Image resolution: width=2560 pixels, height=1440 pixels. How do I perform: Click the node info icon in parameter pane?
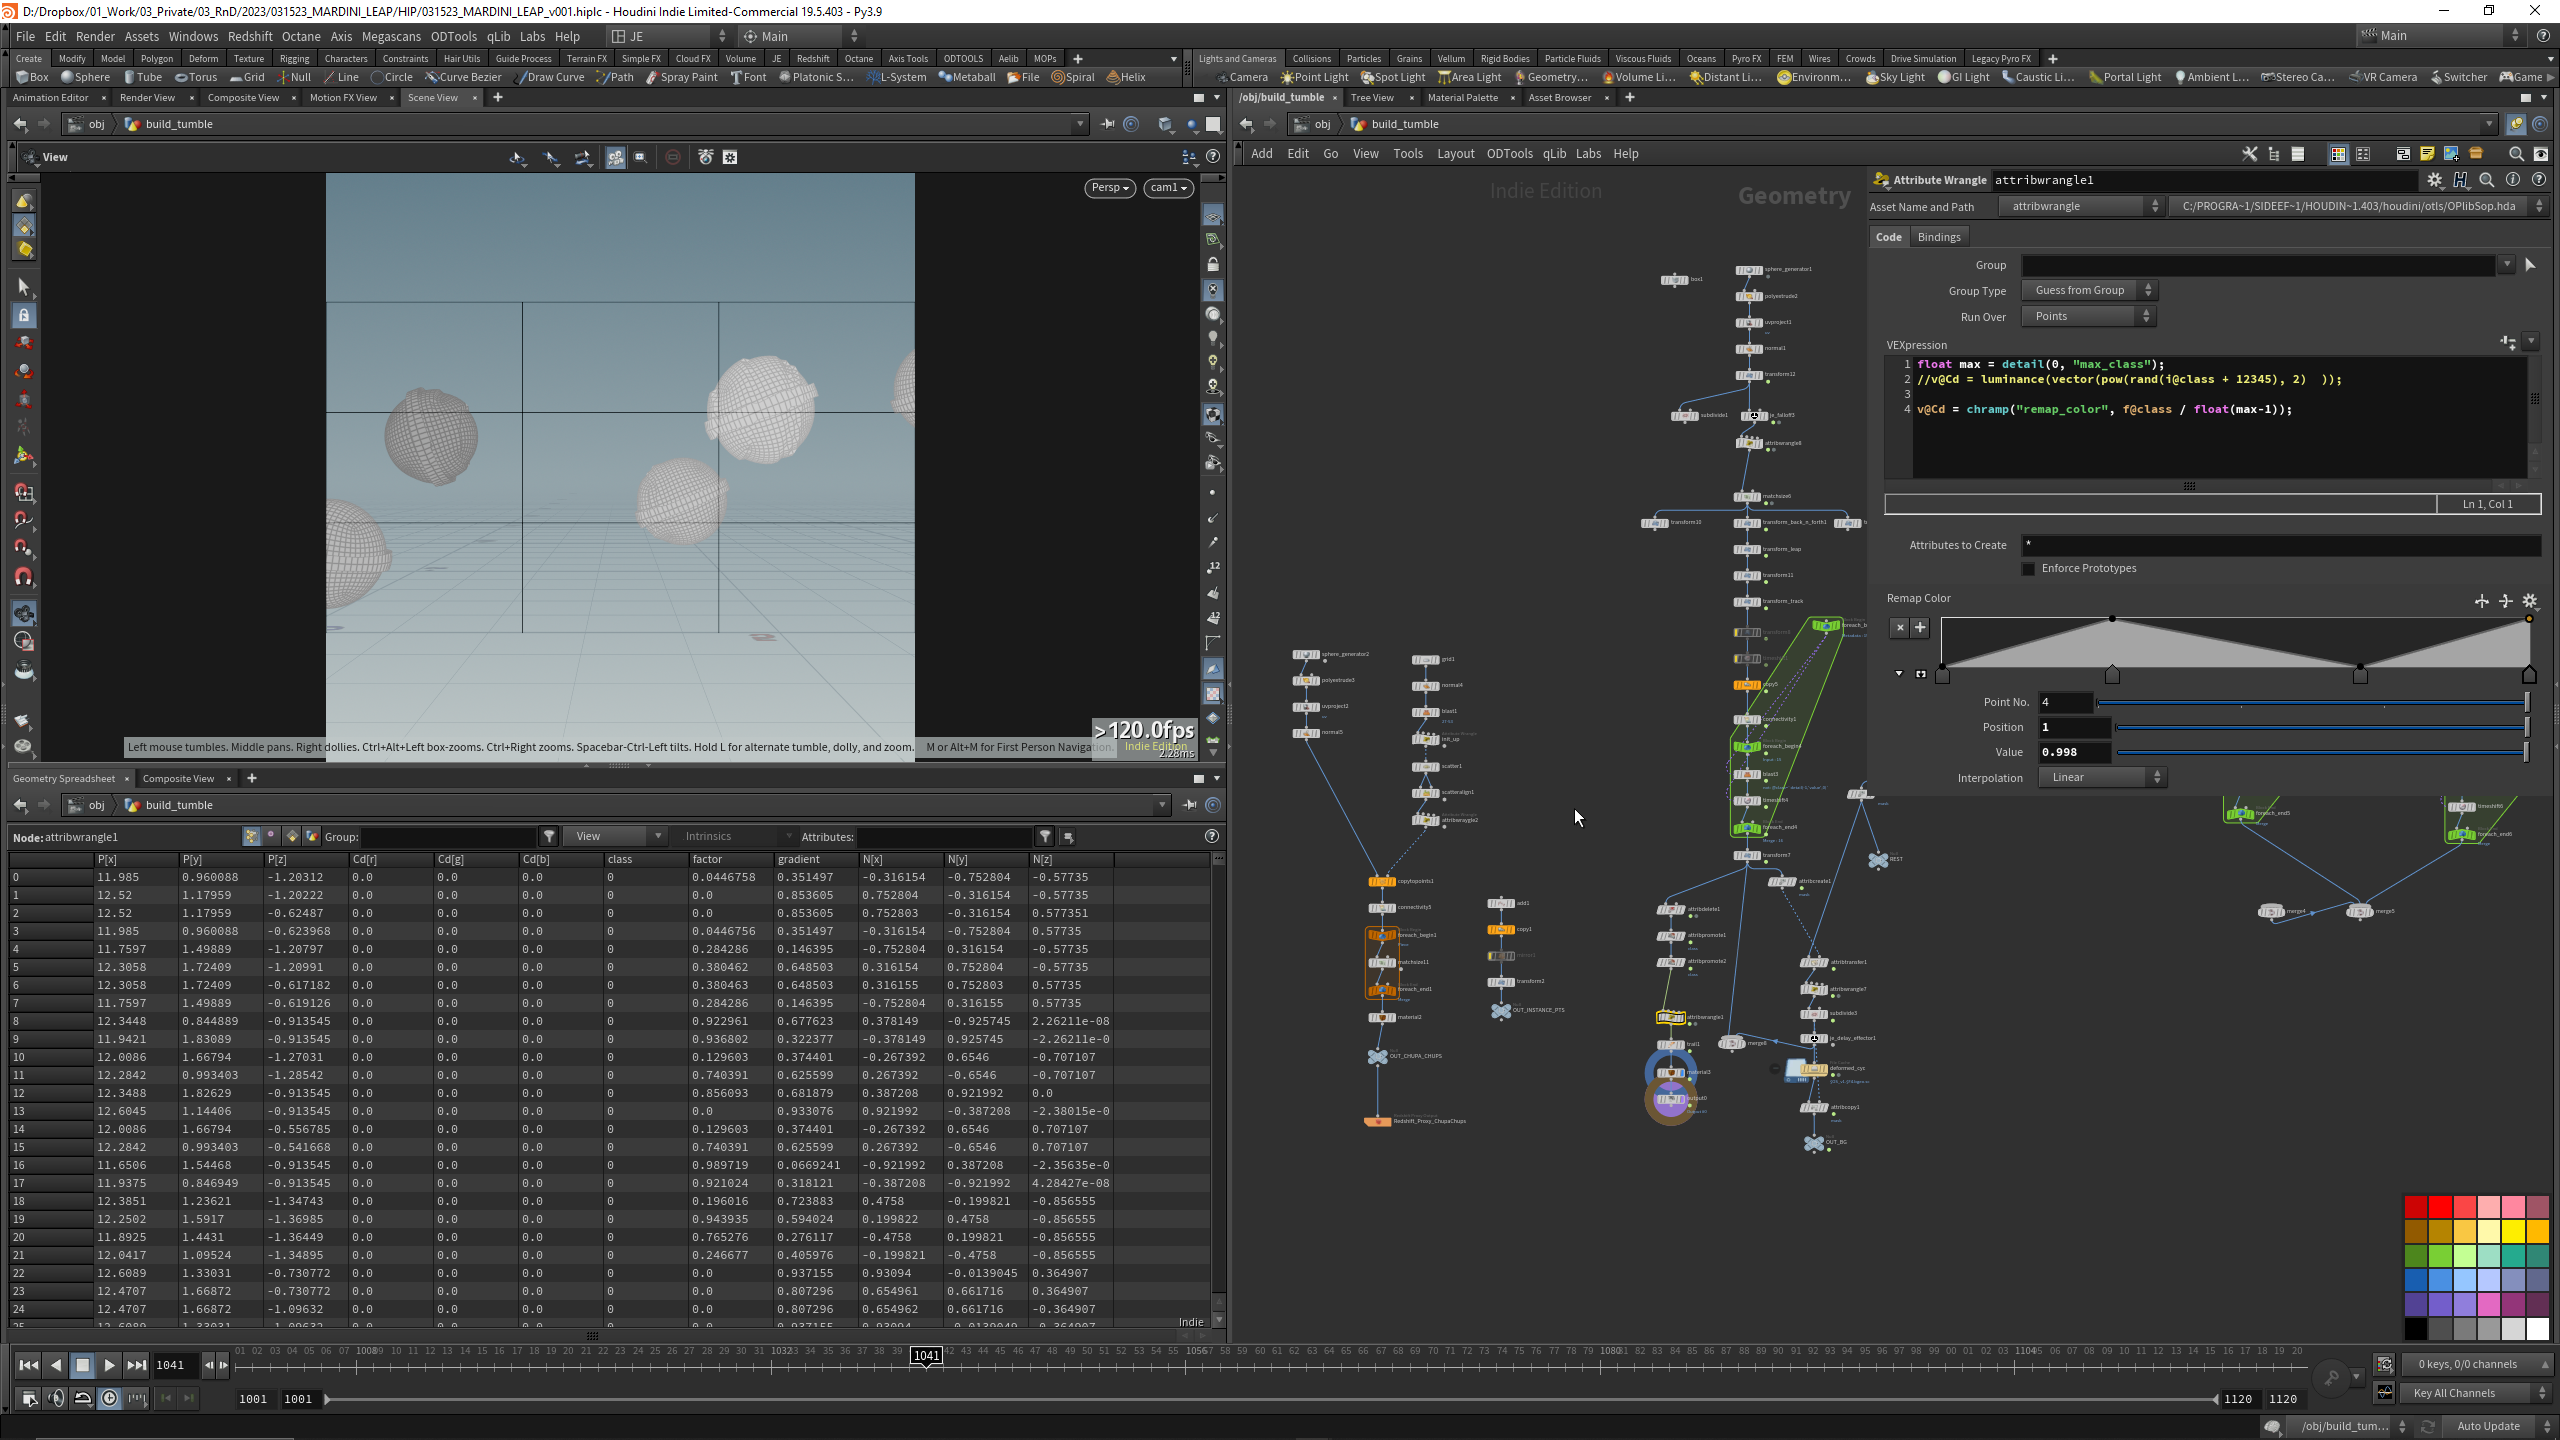2513,180
